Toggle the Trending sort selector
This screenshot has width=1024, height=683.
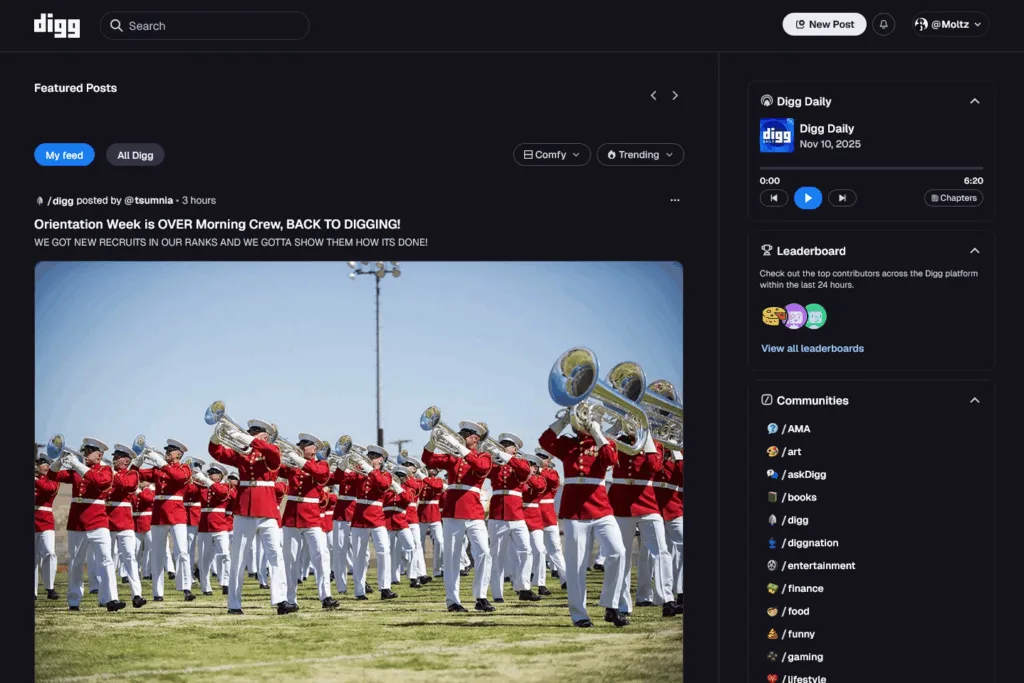click(640, 155)
